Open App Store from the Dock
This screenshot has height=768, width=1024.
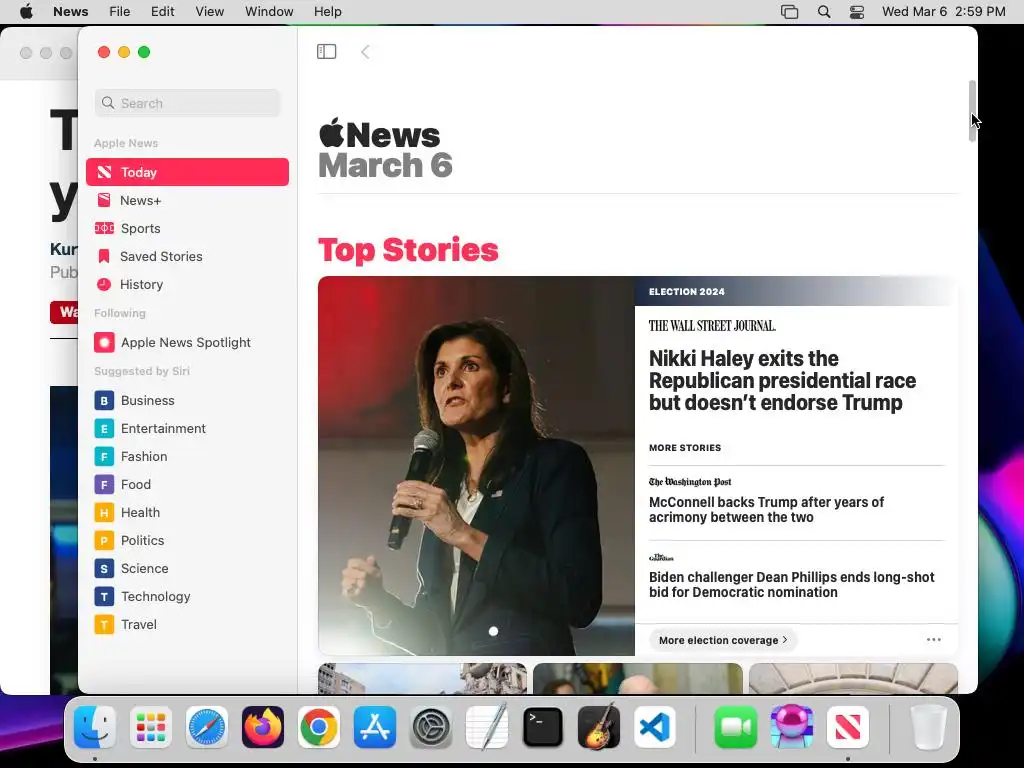coord(375,727)
